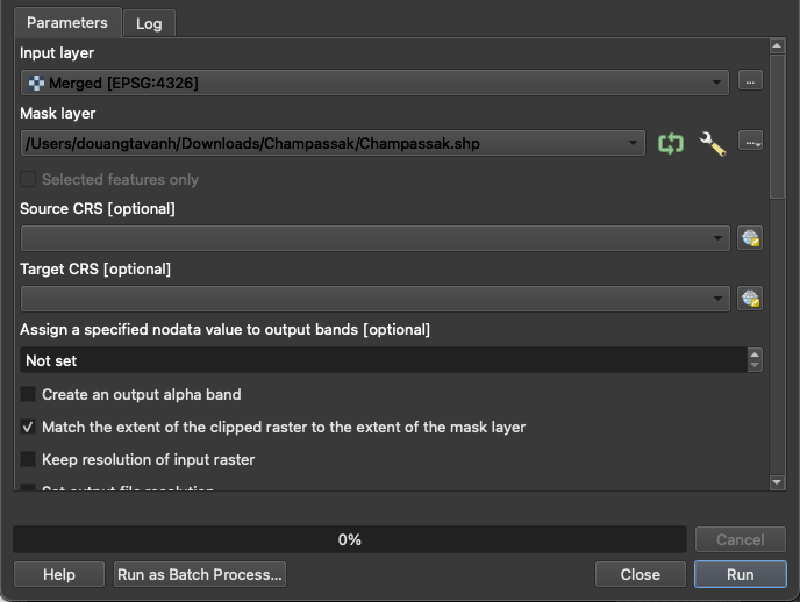Open the Target CRS dropdown list
Screen dimensions: 800x602
(x=717, y=298)
